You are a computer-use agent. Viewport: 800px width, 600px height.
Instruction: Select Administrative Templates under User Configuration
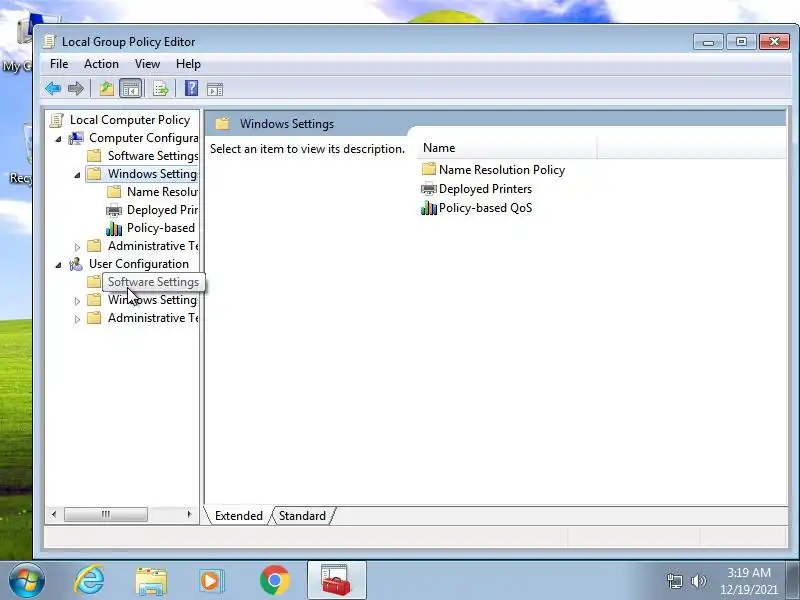[153, 318]
